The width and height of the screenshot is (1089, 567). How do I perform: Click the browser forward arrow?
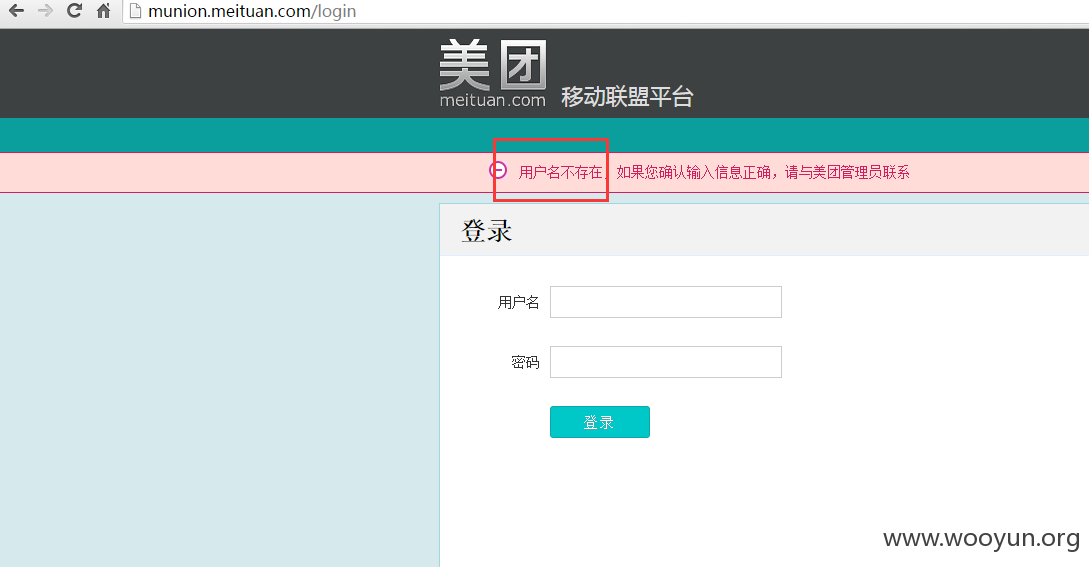[45, 11]
